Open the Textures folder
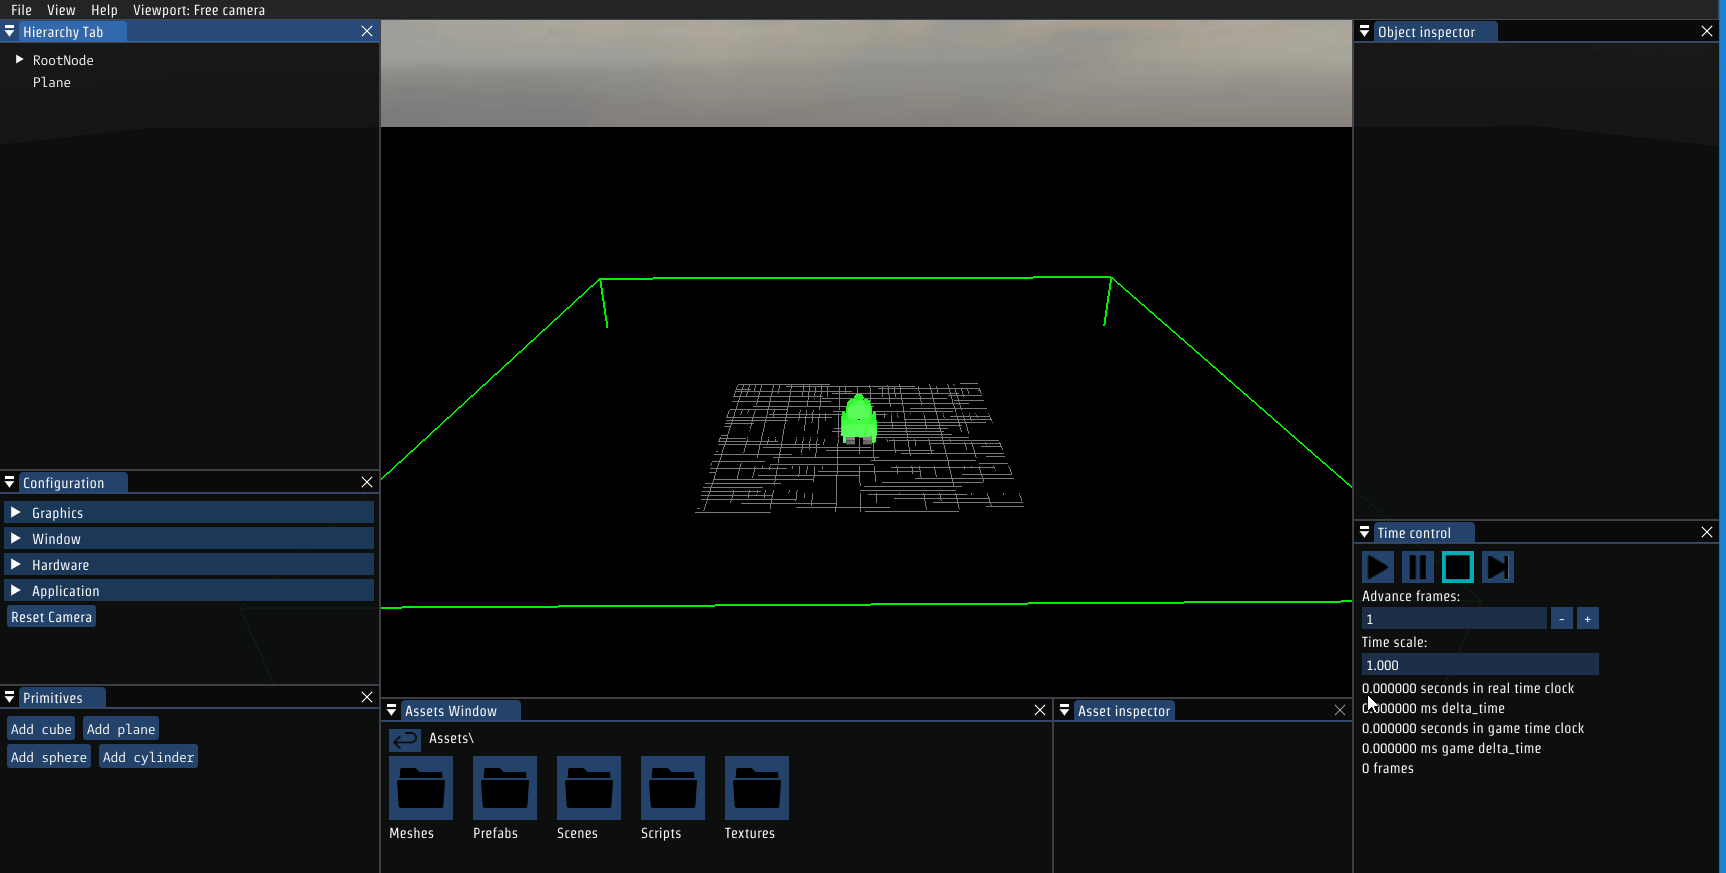Viewport: 1726px width, 873px height. [757, 788]
